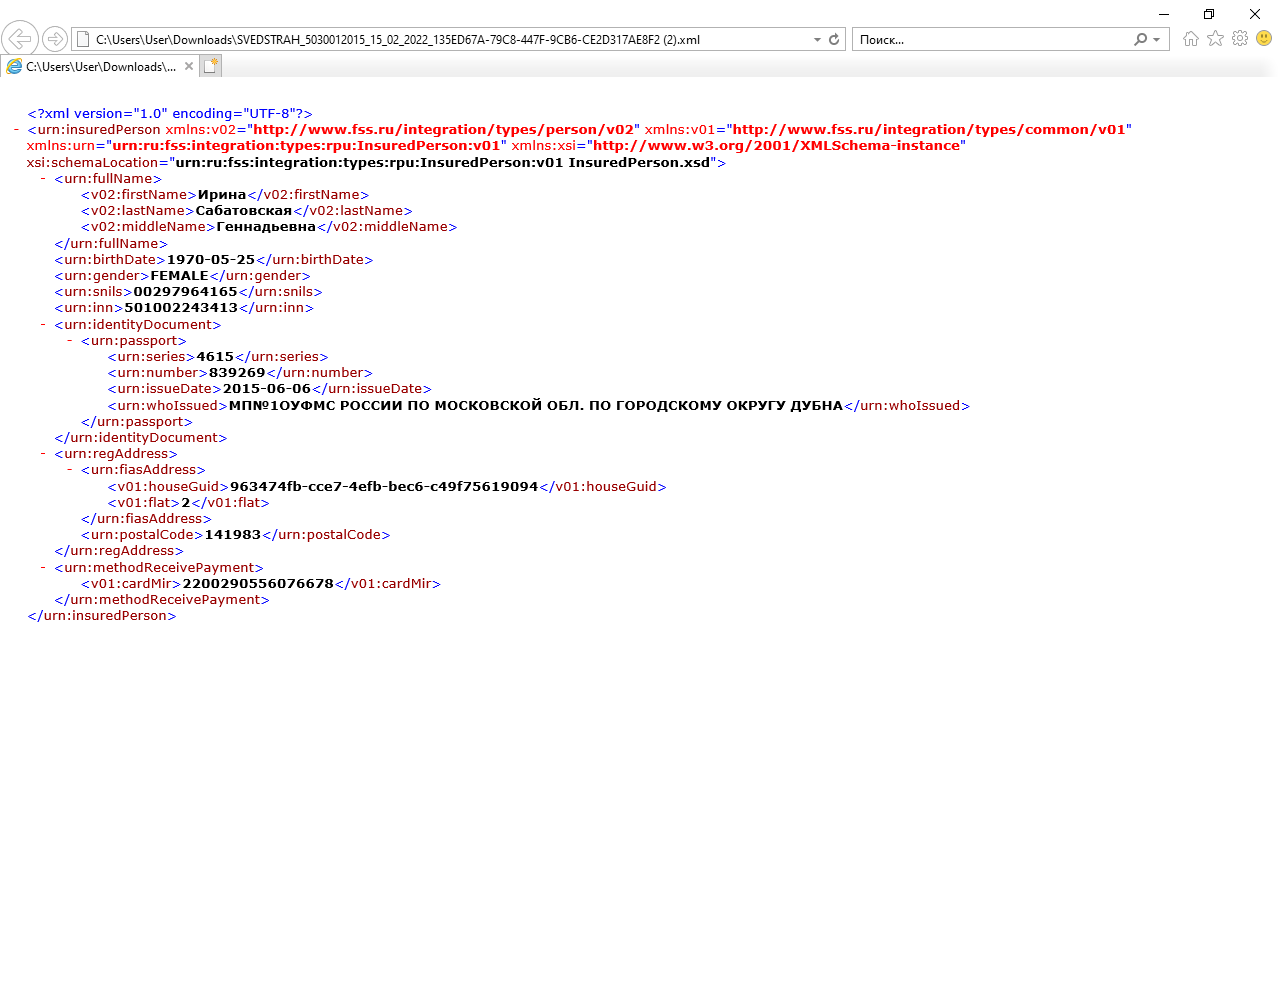Click the gender value FEMALE
Screen dimensions: 1280x984
point(179,276)
